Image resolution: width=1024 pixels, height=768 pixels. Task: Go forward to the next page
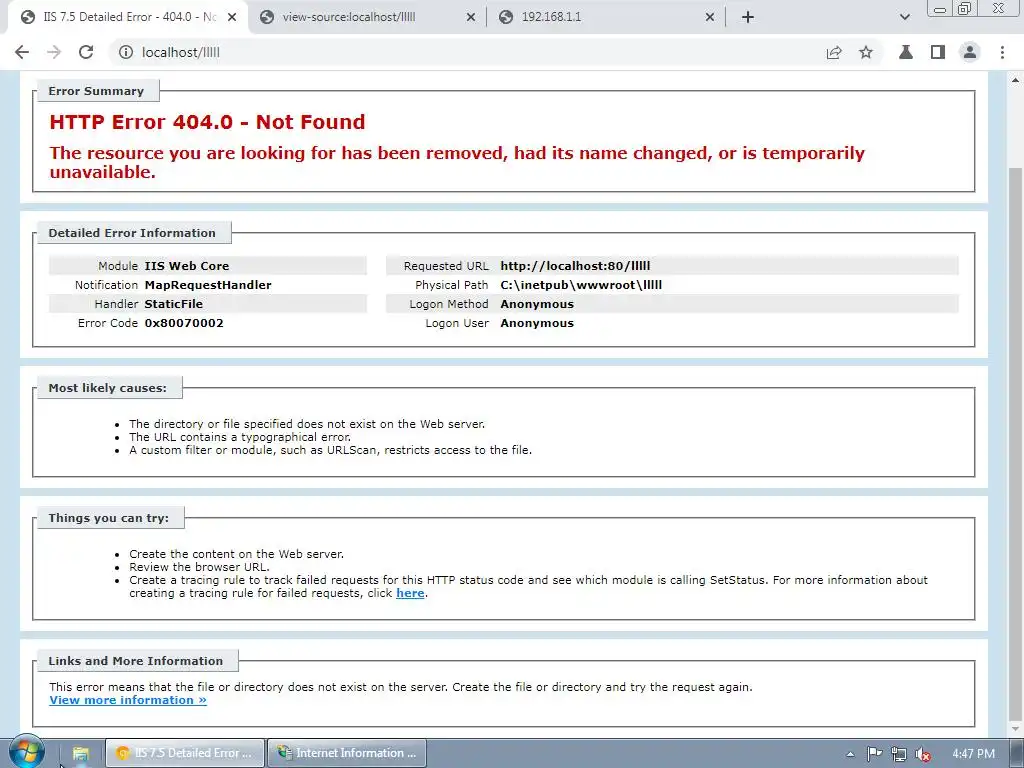[54, 52]
